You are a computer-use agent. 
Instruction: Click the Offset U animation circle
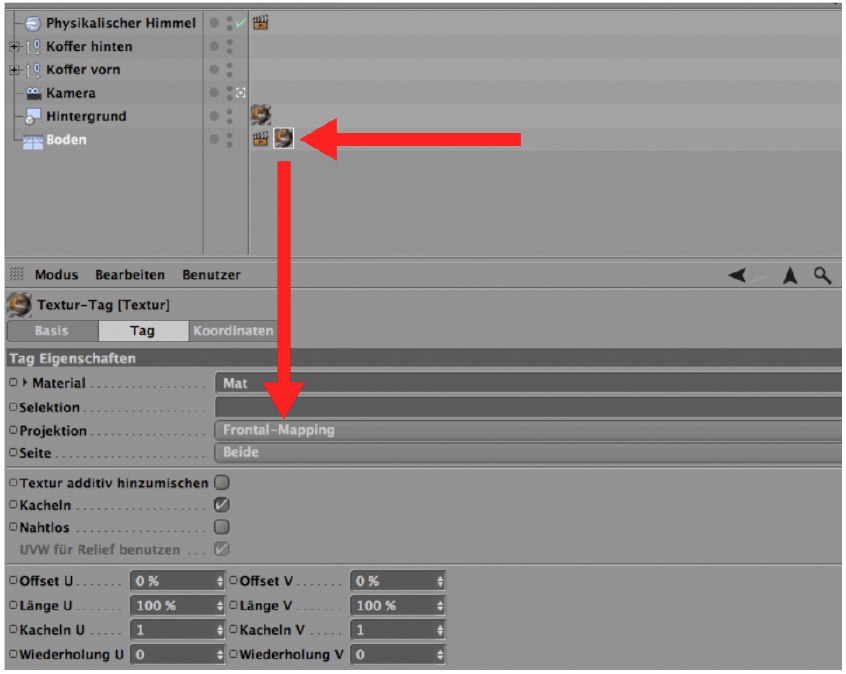pos(13,581)
